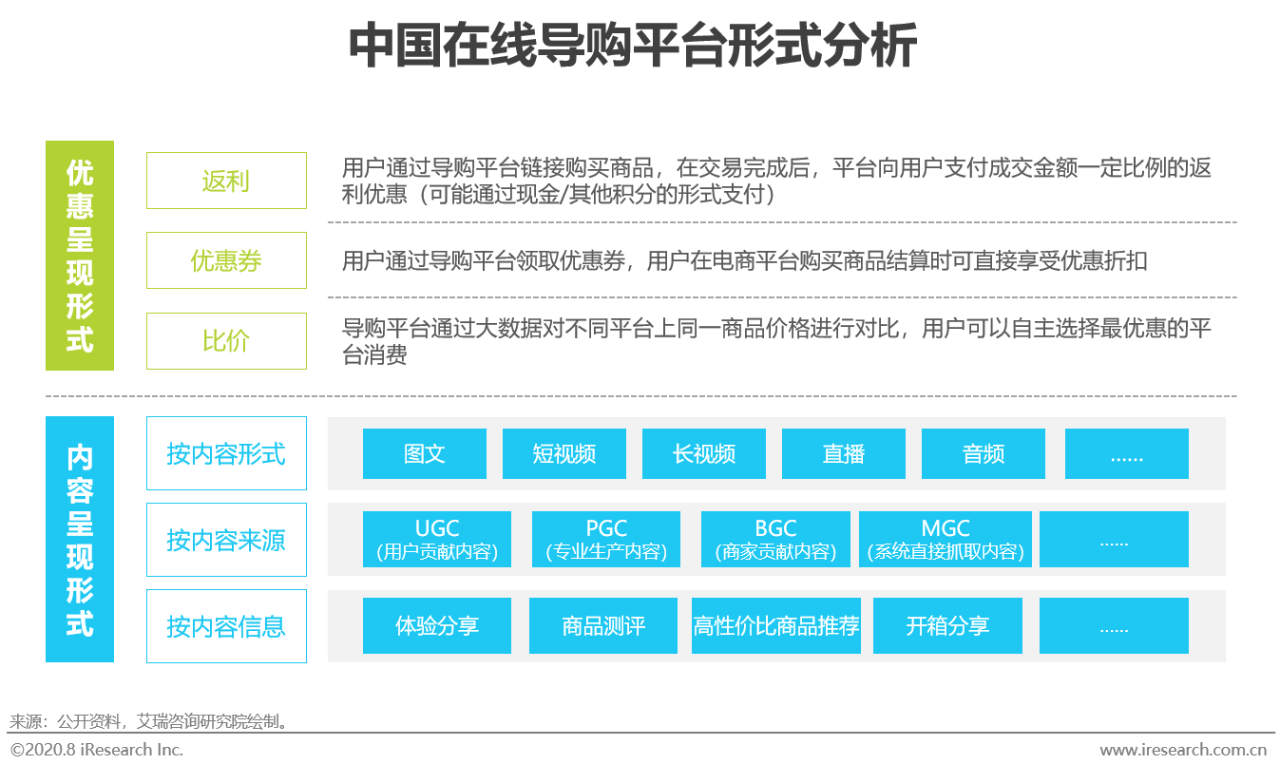Viewport: 1280px width, 774px height.
Task: Click the 图文 blue tile
Action: pyautogui.click(x=424, y=454)
